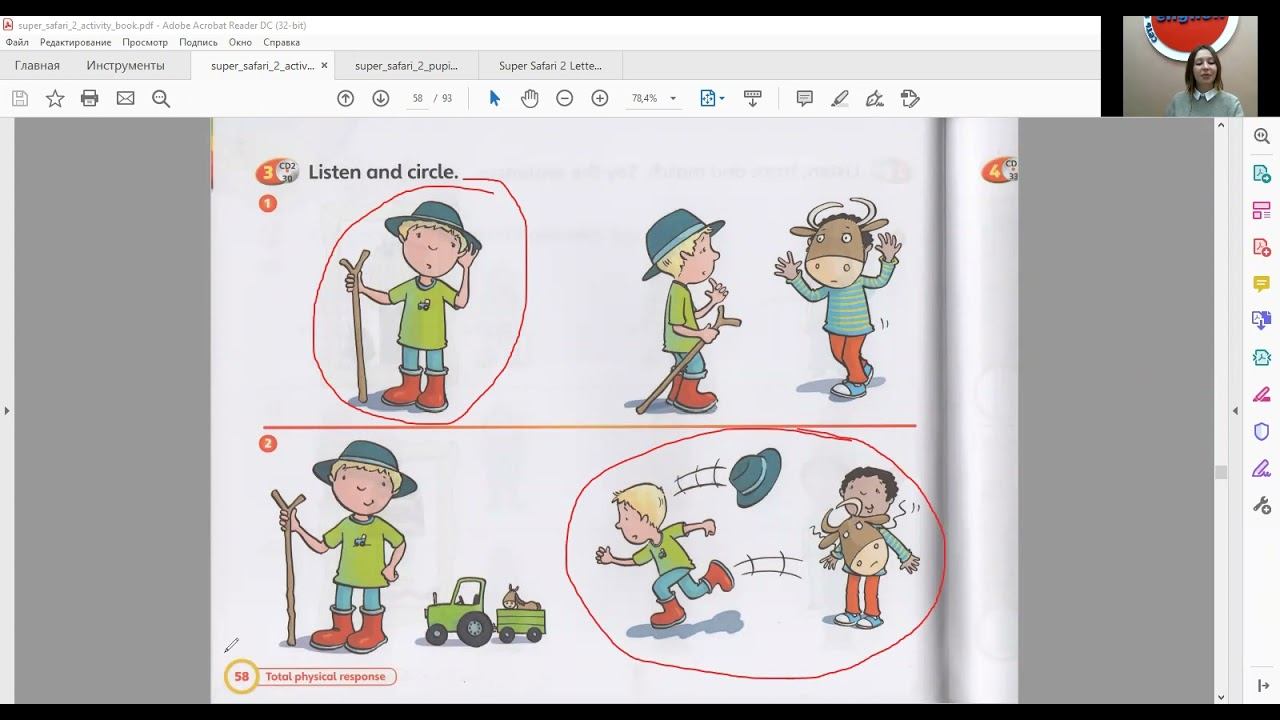Close the super_safari_2_activ... tab

[x=324, y=65]
